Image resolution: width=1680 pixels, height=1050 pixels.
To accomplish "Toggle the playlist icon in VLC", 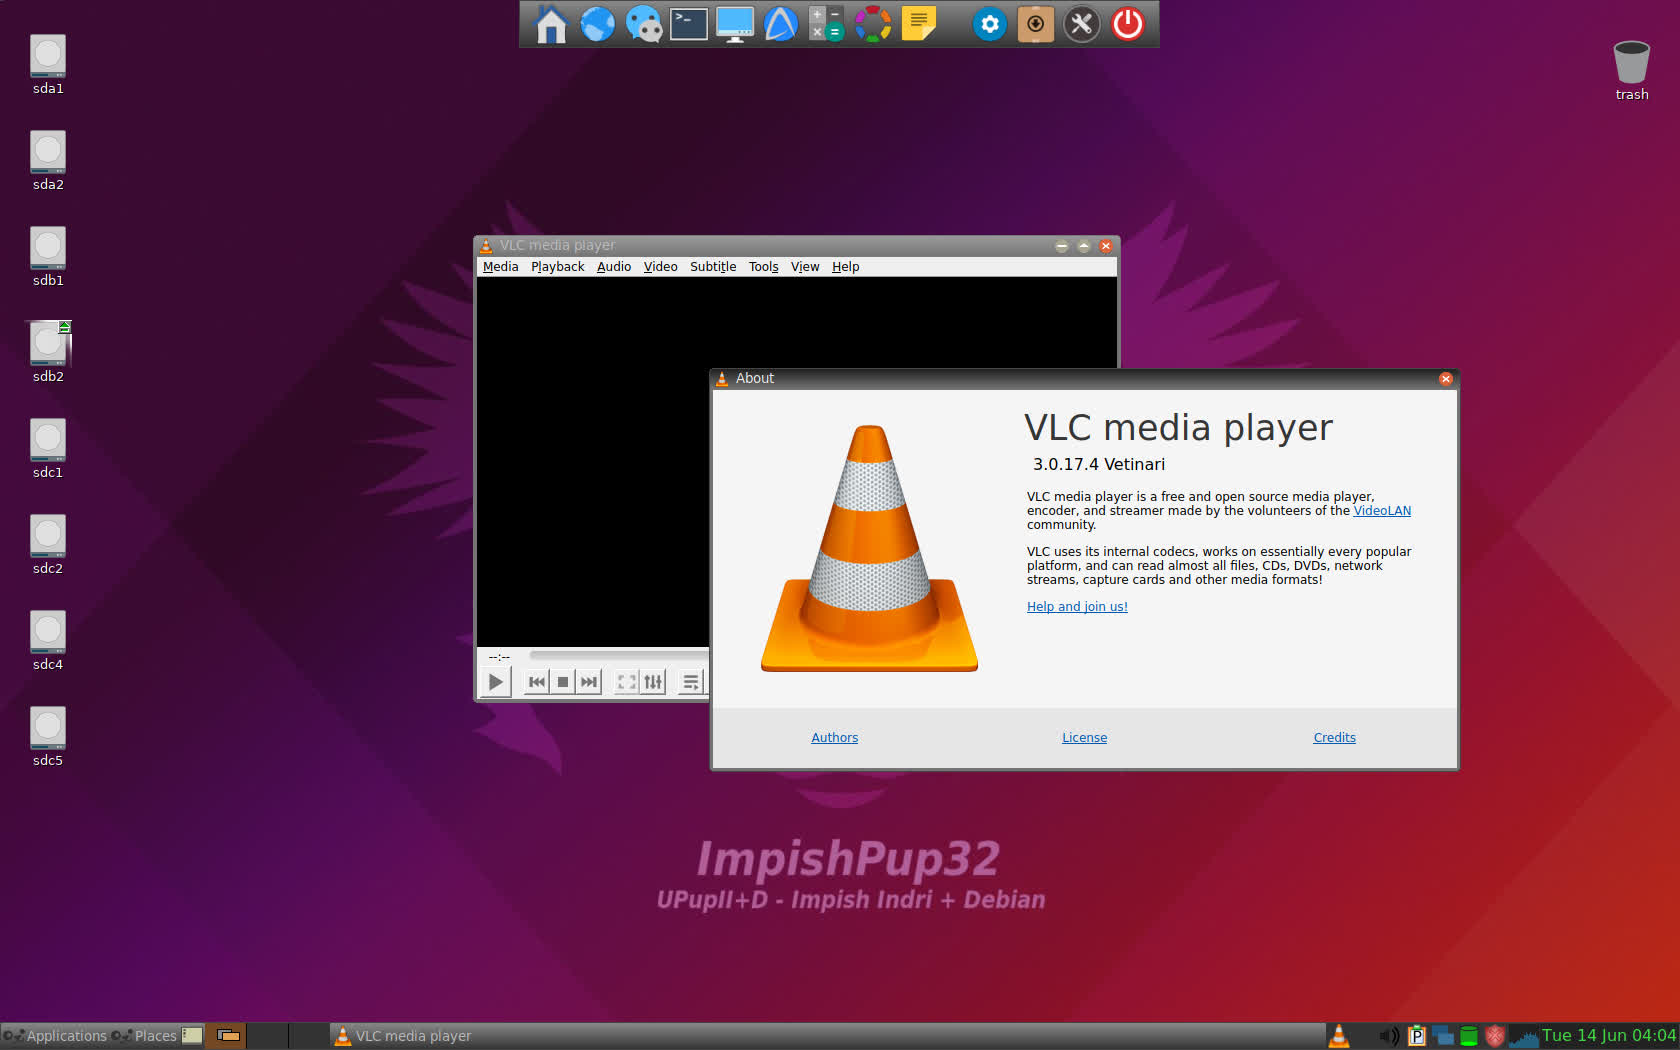I will click(691, 682).
